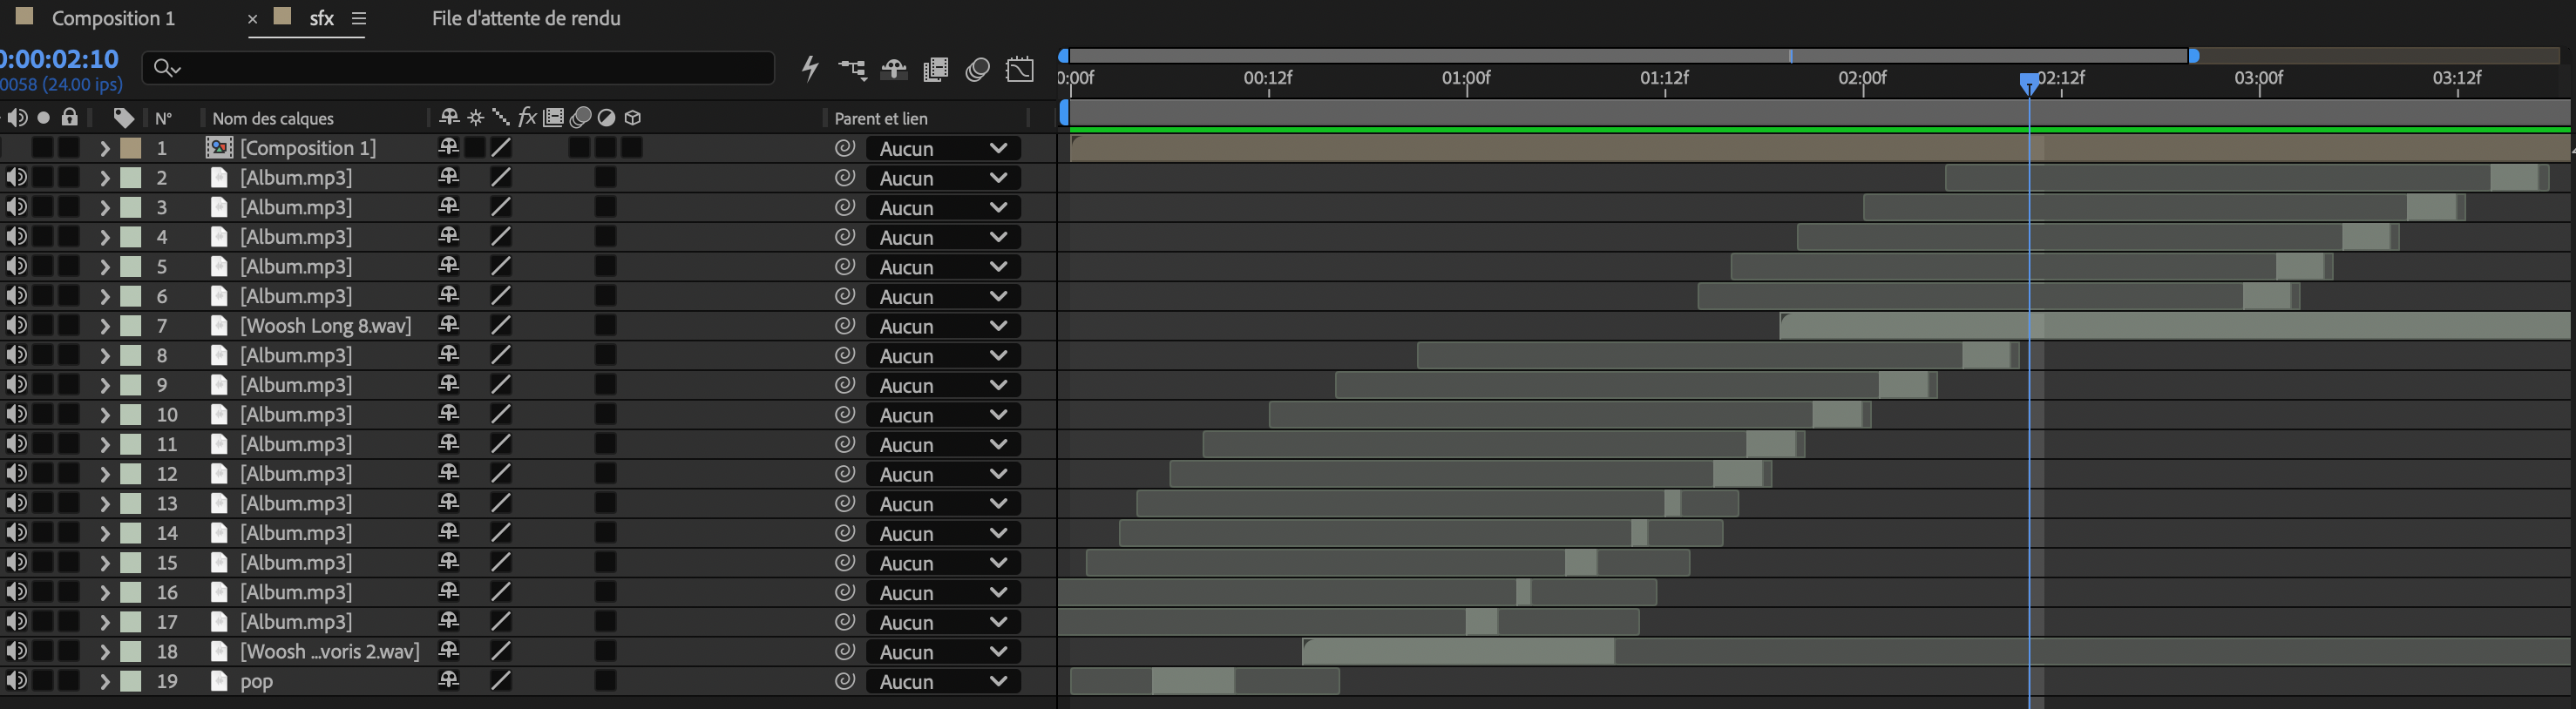The image size is (2576, 709).
Task: Select layer 19 named pop
Action: (256, 681)
